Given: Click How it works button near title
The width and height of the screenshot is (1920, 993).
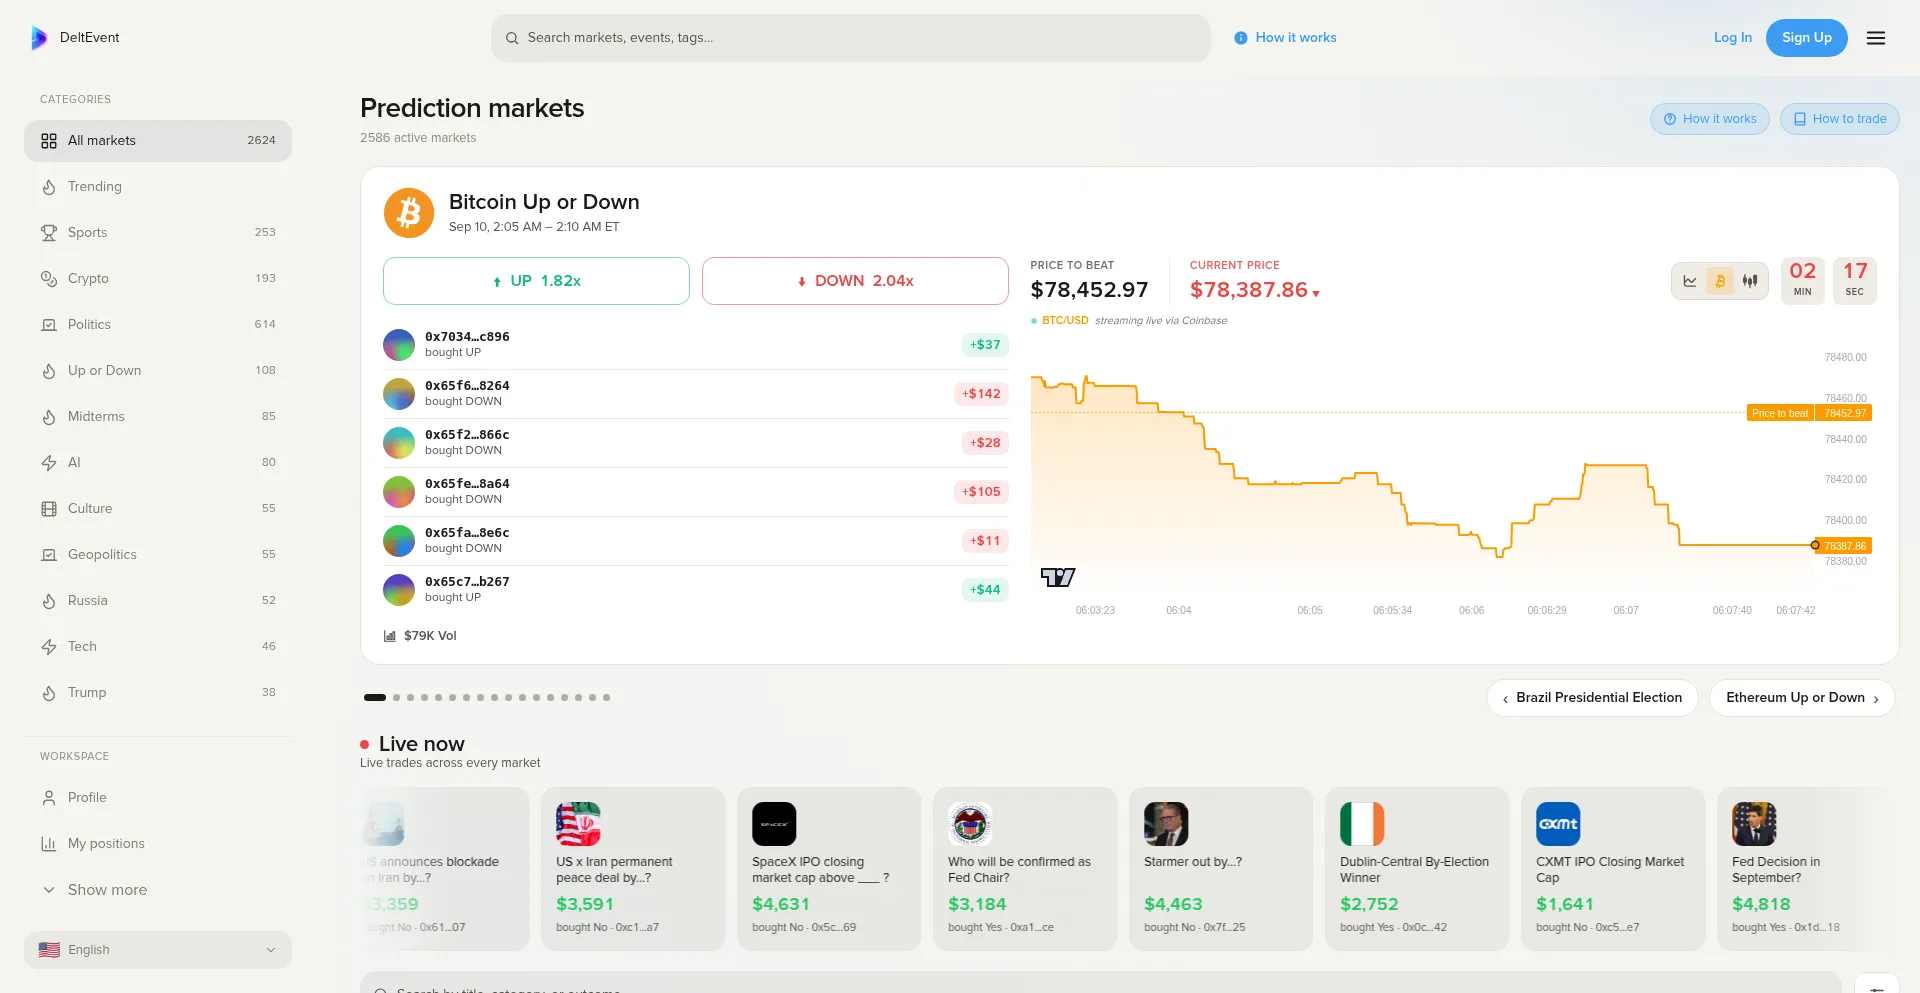Looking at the screenshot, I should (1710, 119).
